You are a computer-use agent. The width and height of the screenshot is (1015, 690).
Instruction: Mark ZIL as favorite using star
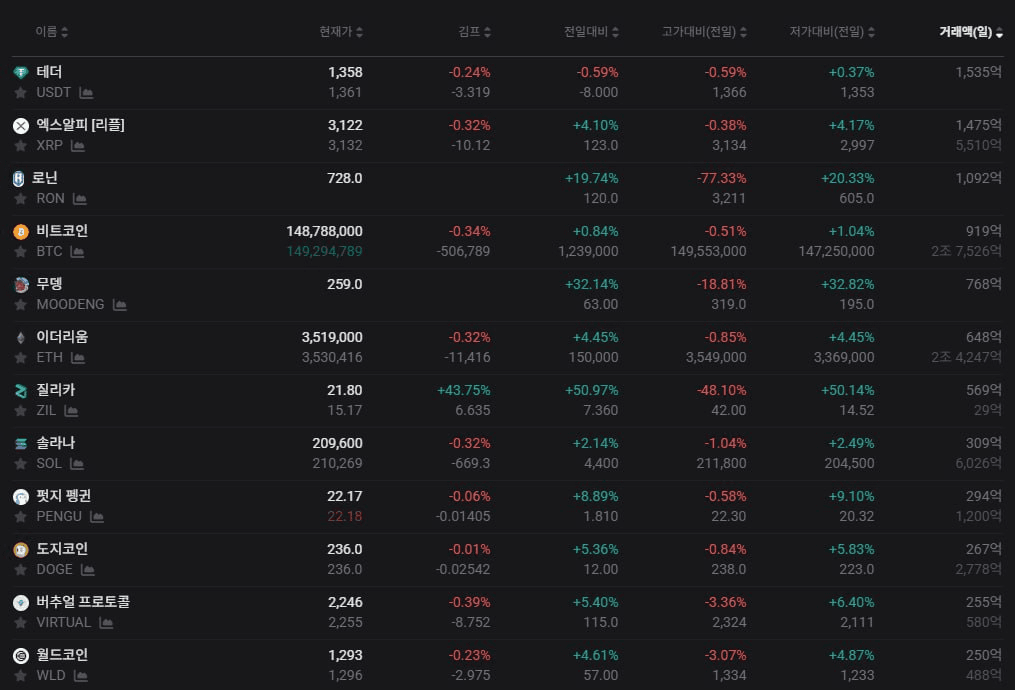[x=21, y=412]
